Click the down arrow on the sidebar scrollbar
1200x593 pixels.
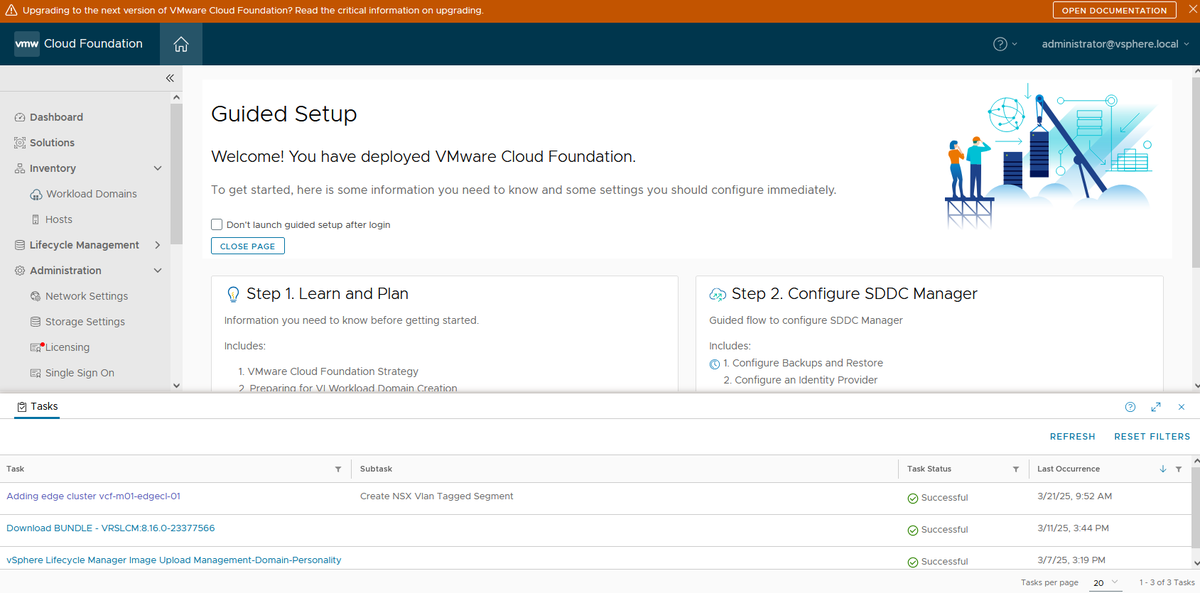[176, 384]
